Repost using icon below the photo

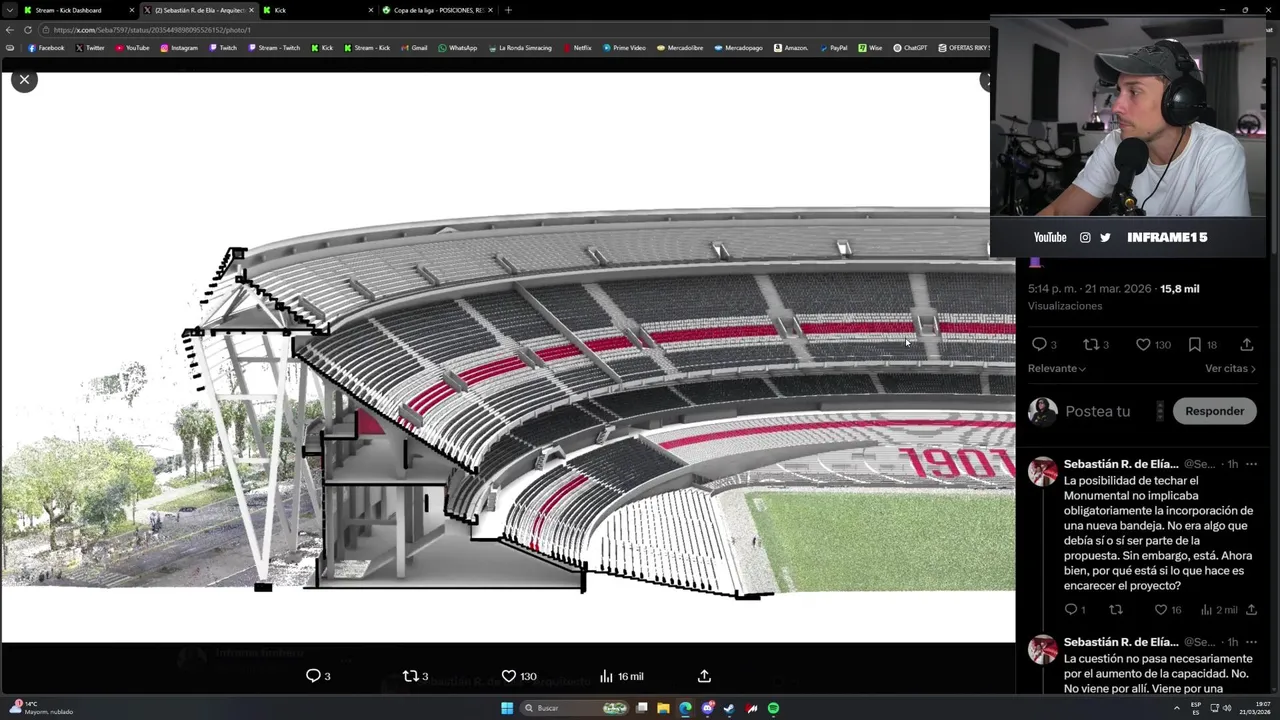tap(410, 676)
